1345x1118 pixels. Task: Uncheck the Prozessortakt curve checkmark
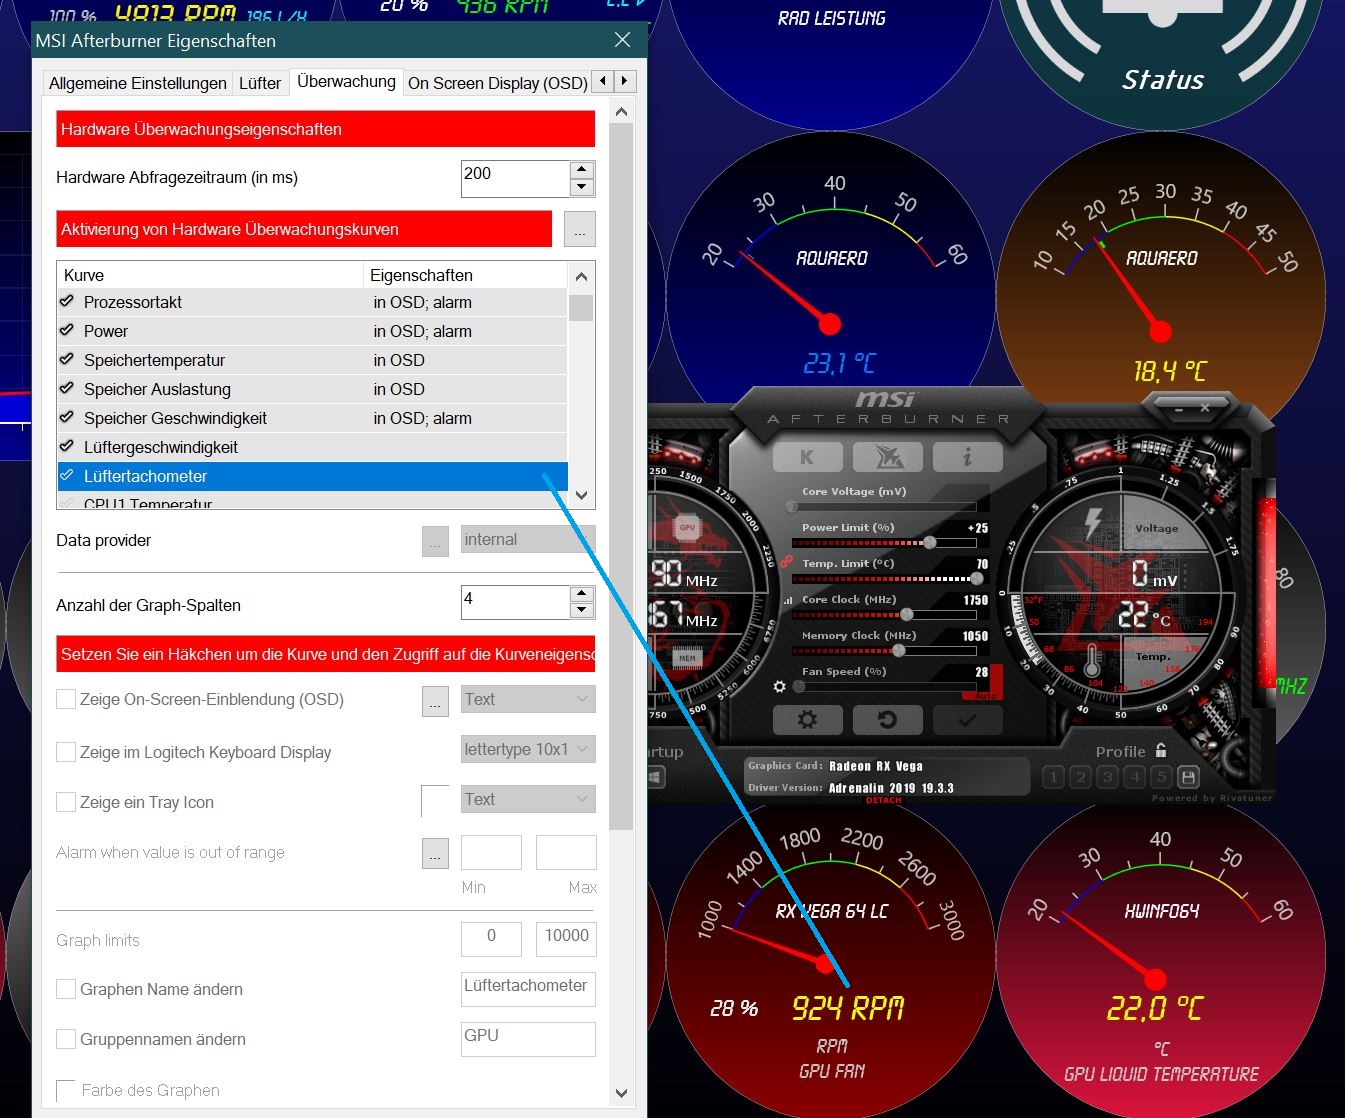pyautogui.click(x=67, y=301)
